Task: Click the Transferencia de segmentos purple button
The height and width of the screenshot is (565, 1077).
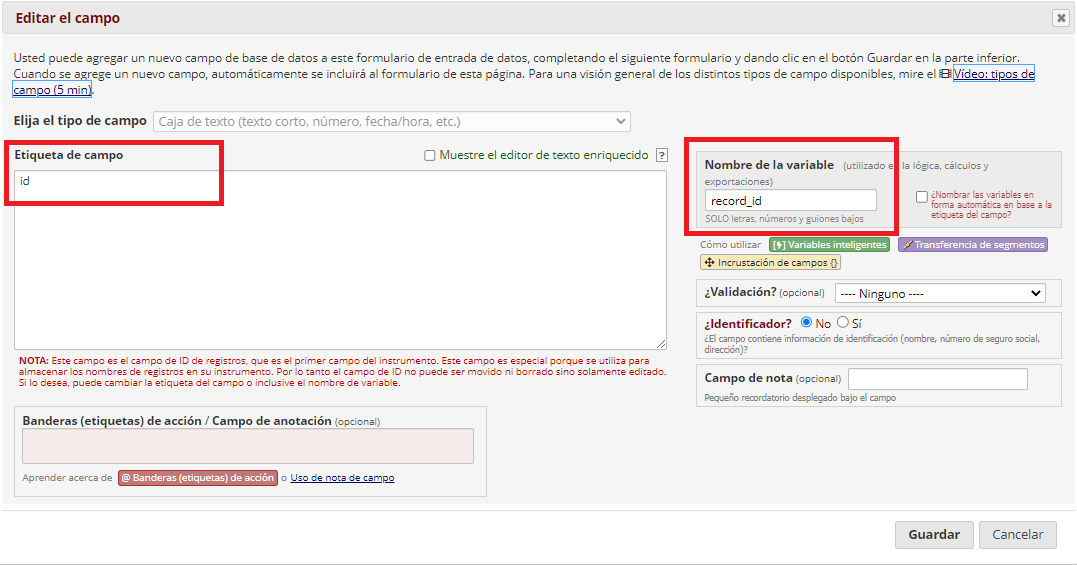Action: click(973, 244)
